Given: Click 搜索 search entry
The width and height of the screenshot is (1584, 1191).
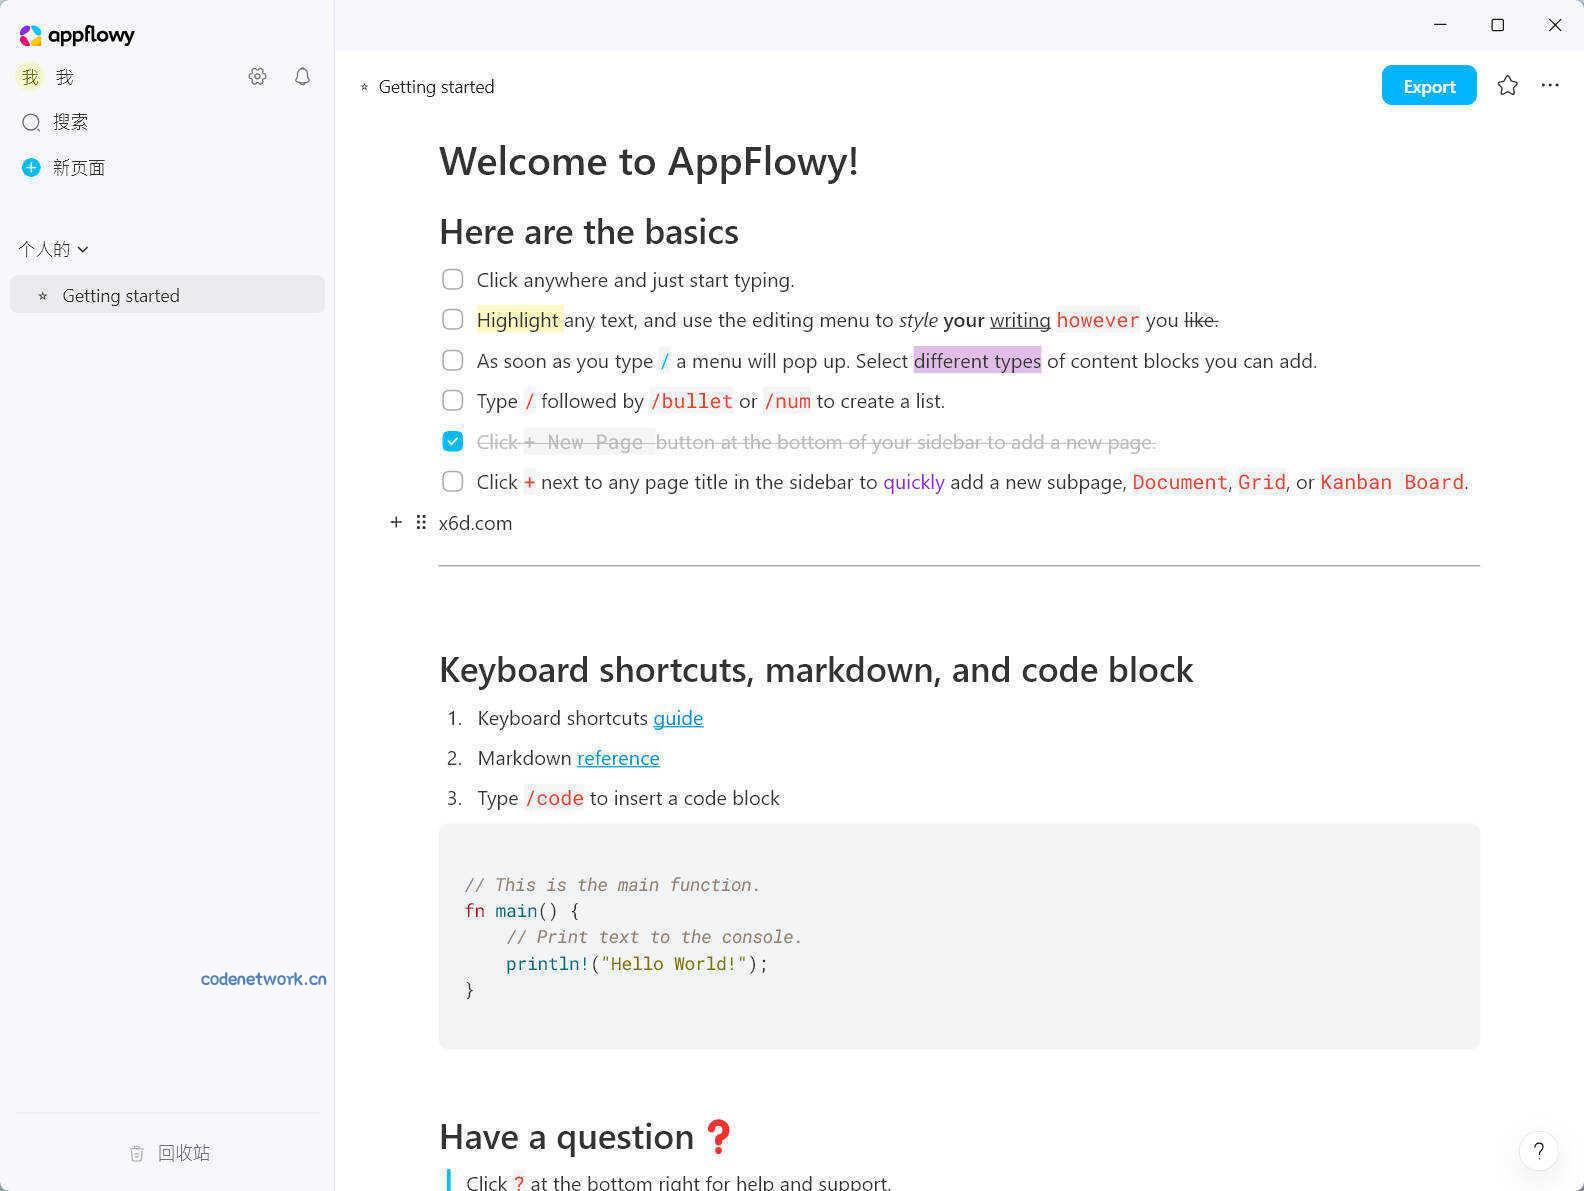Looking at the screenshot, I should pos(70,122).
